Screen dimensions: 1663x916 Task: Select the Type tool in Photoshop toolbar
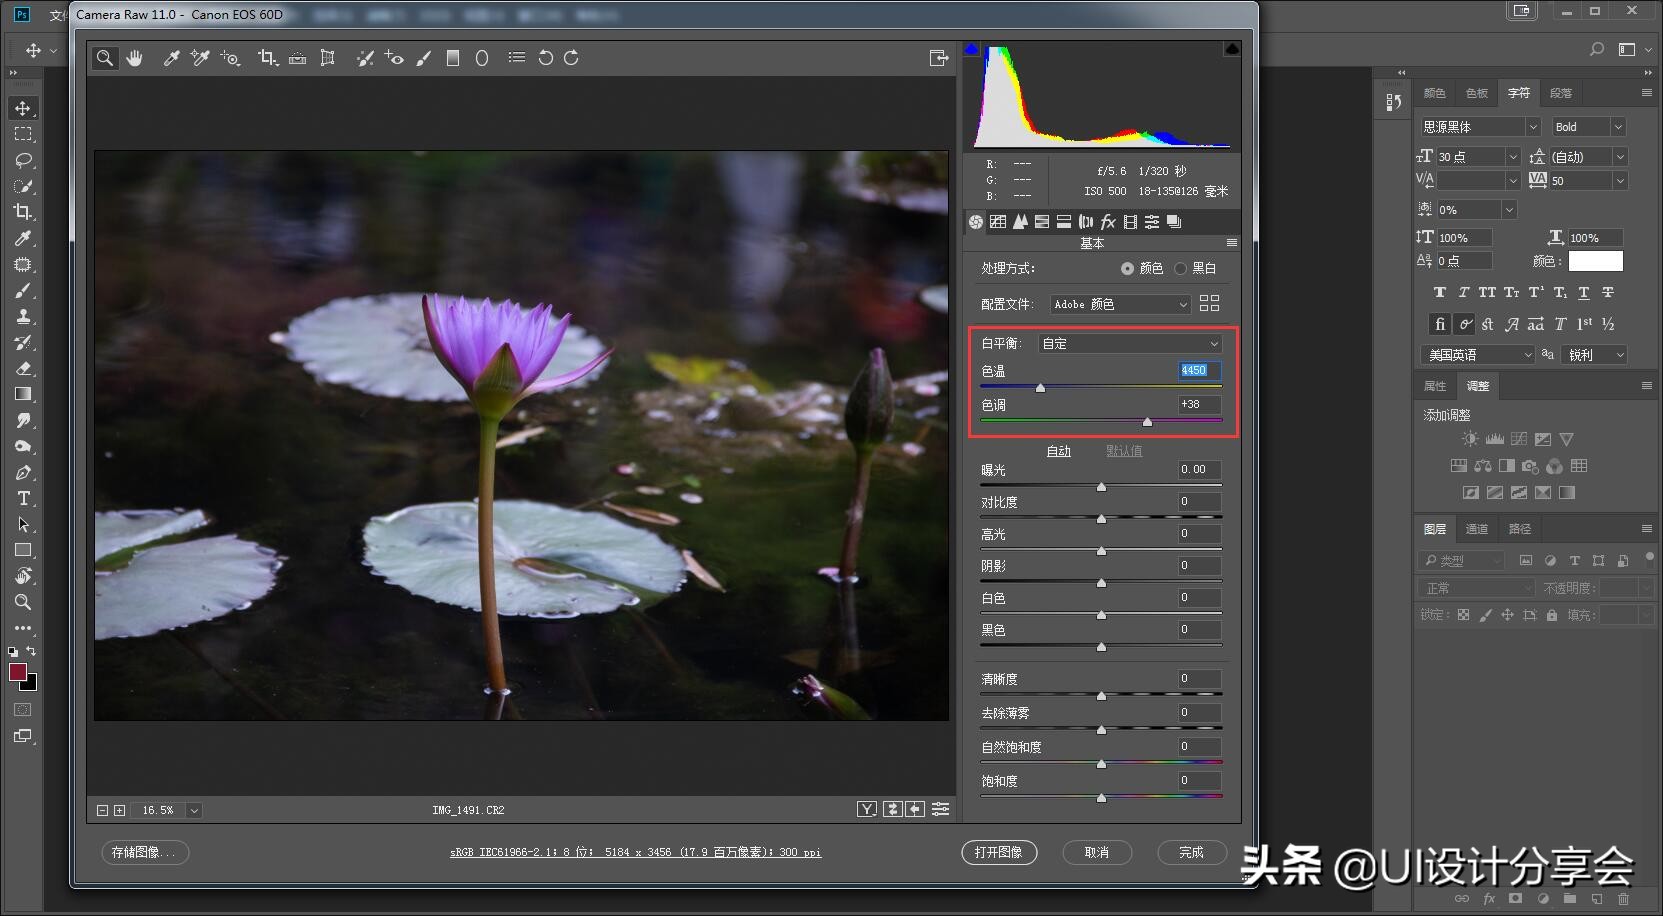23,498
